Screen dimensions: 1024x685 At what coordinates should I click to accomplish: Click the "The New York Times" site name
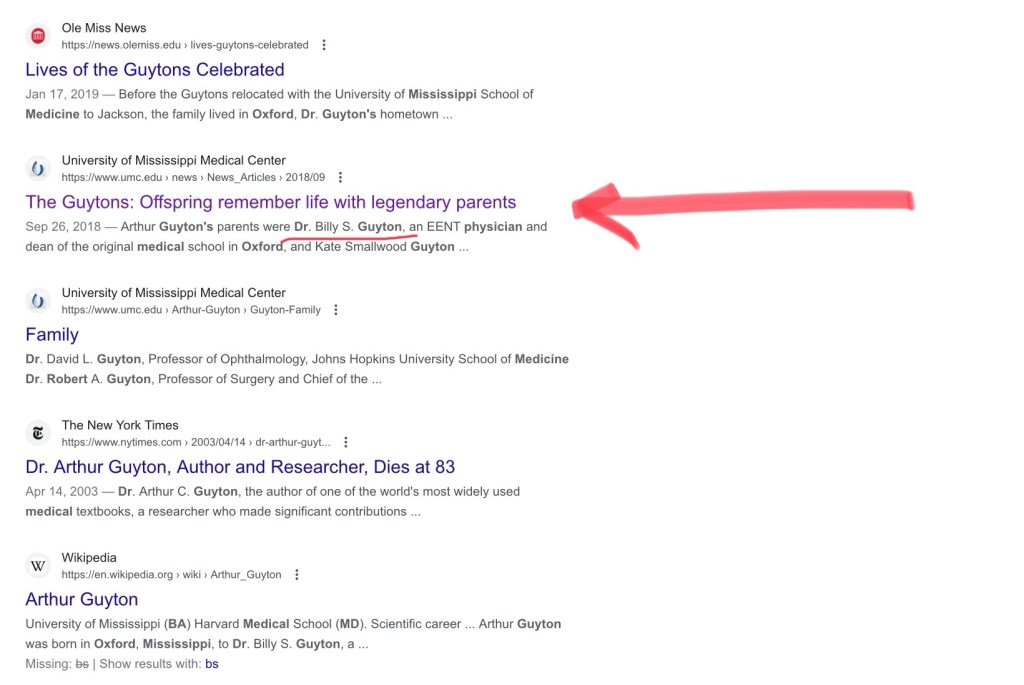tap(120, 425)
